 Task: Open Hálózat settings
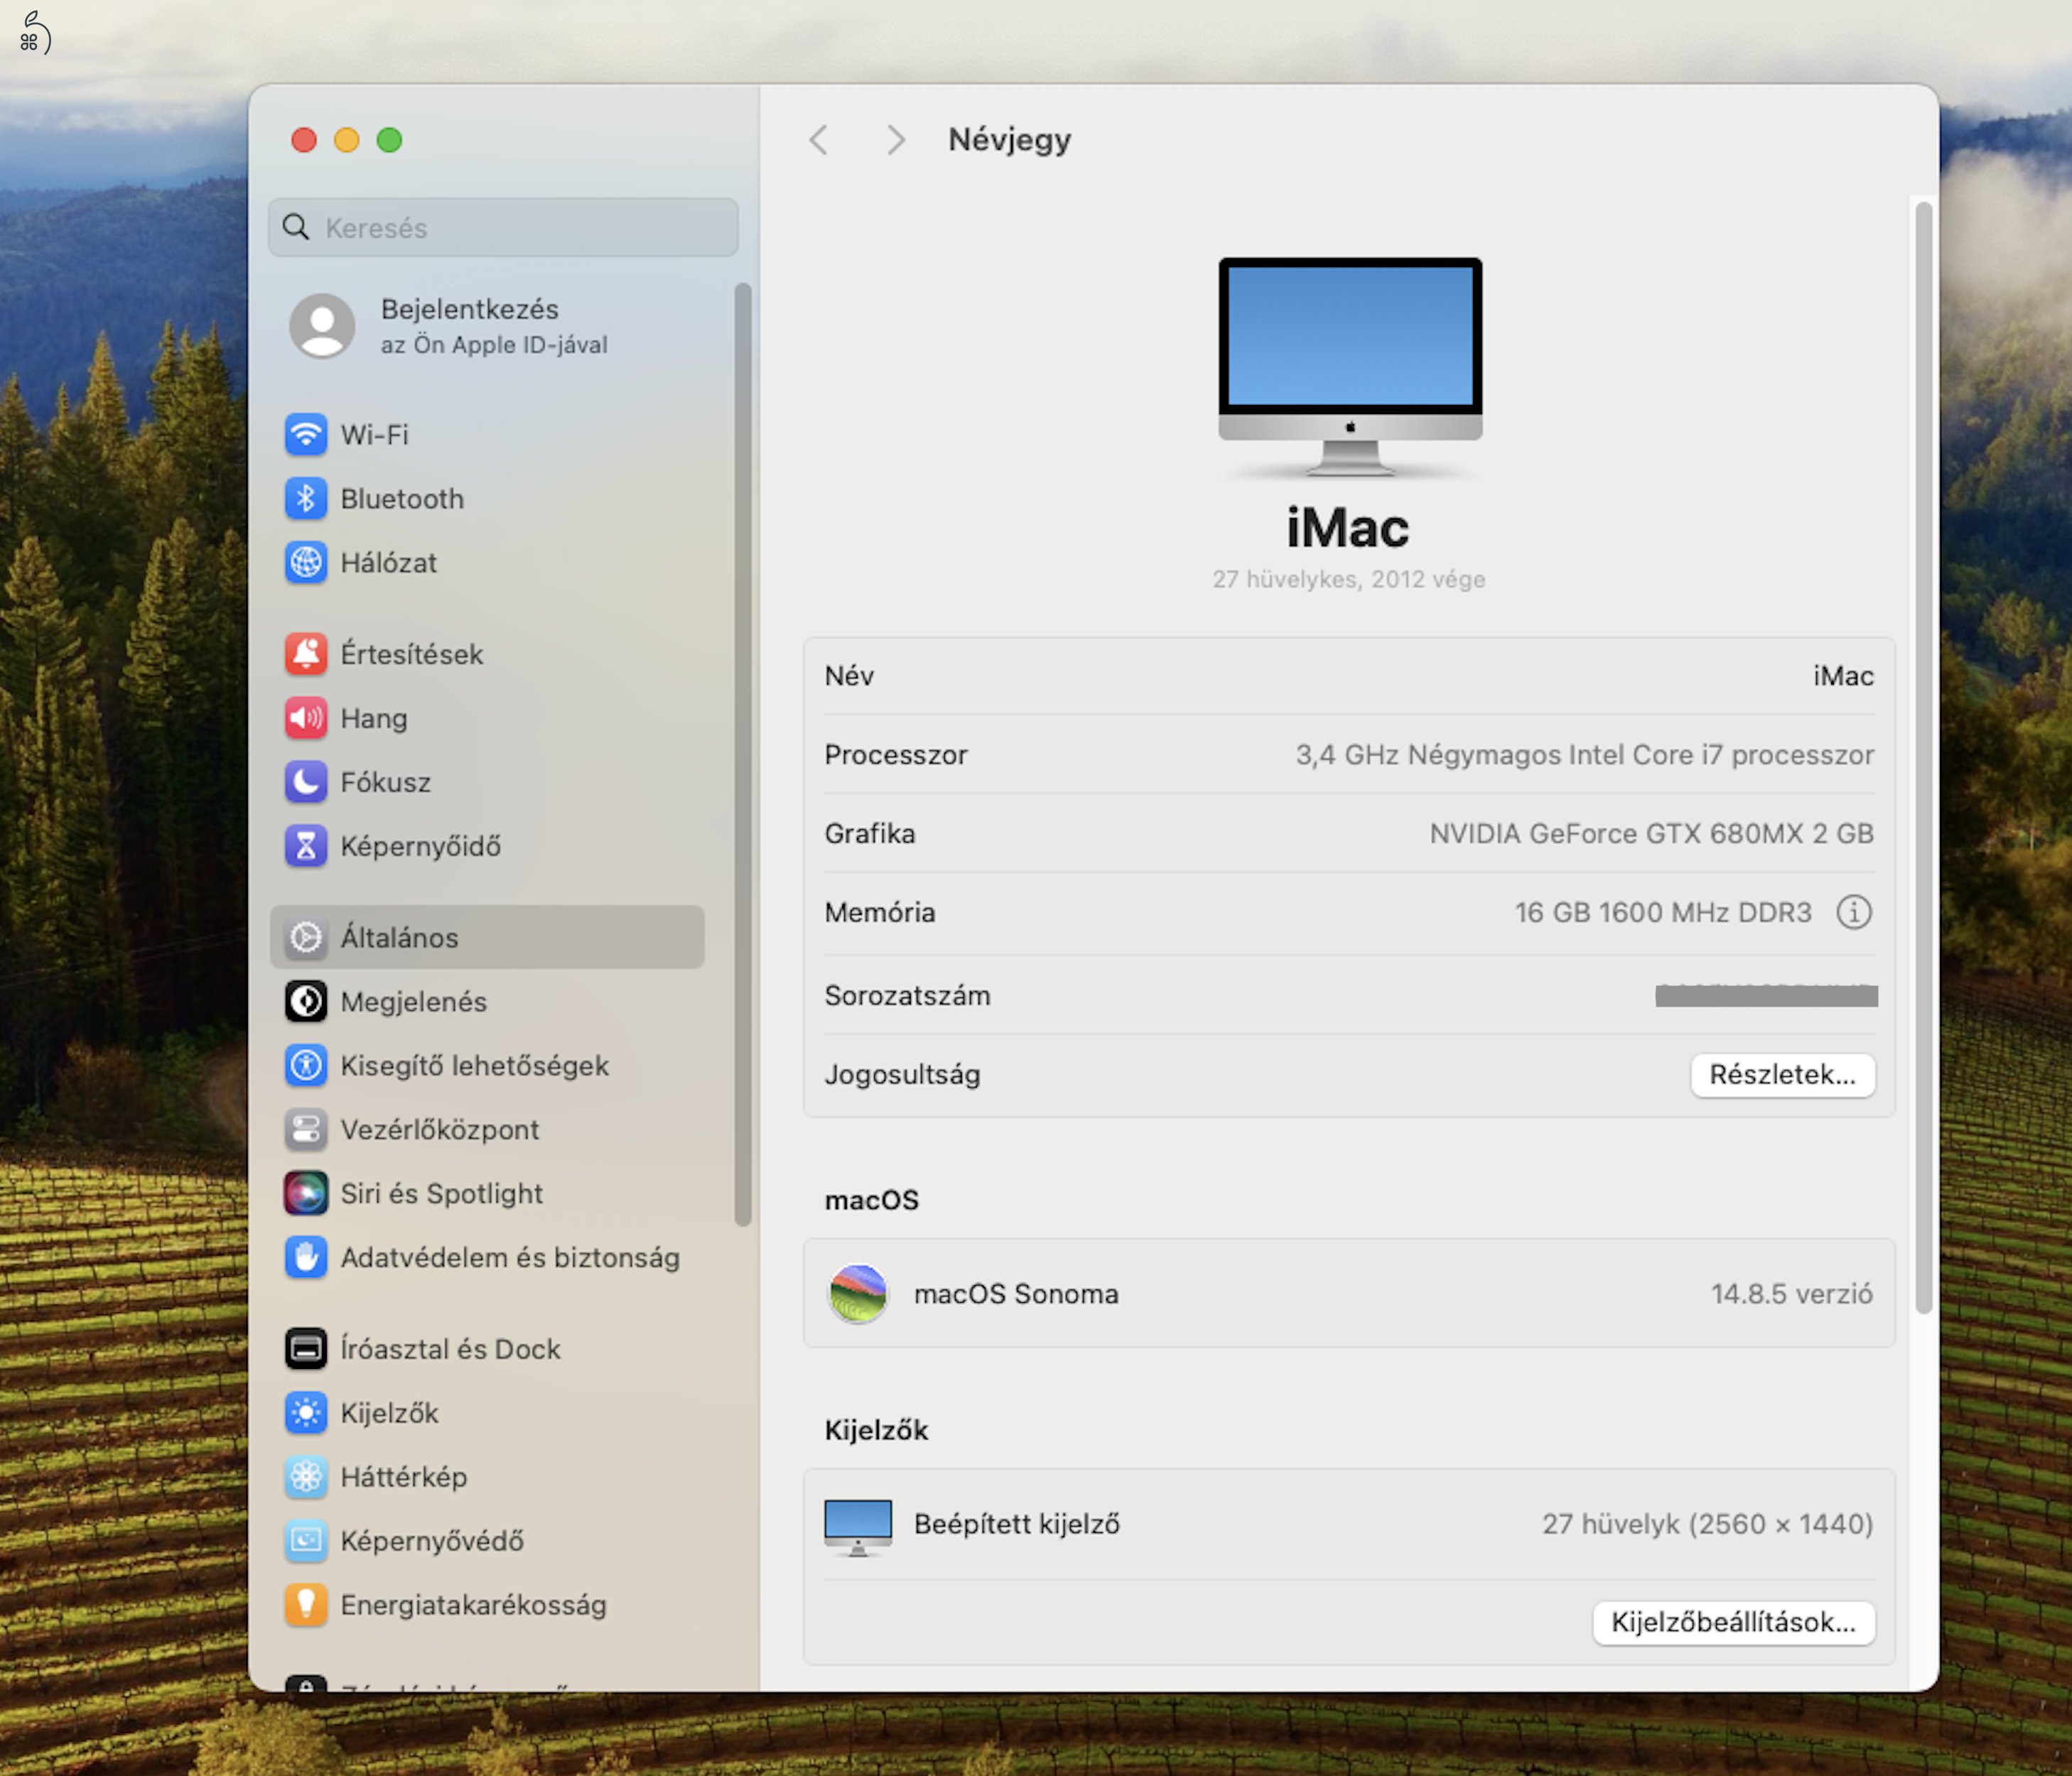[x=308, y=562]
